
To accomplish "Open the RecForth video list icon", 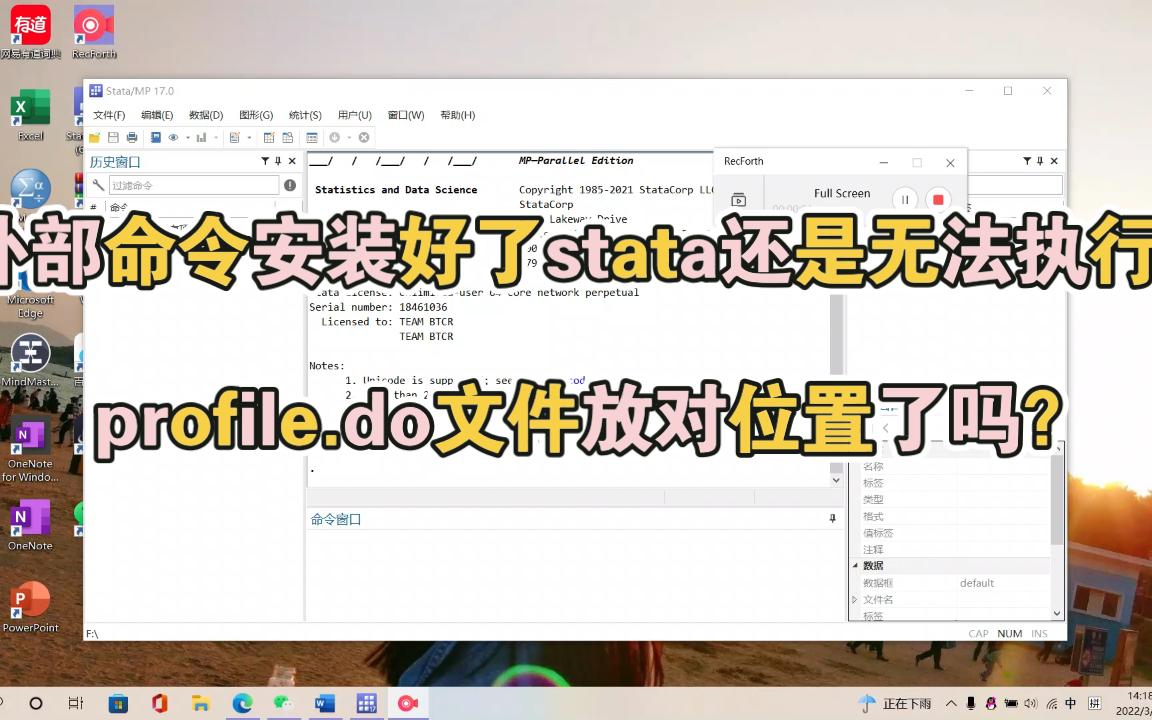I will pyautogui.click(x=738, y=199).
